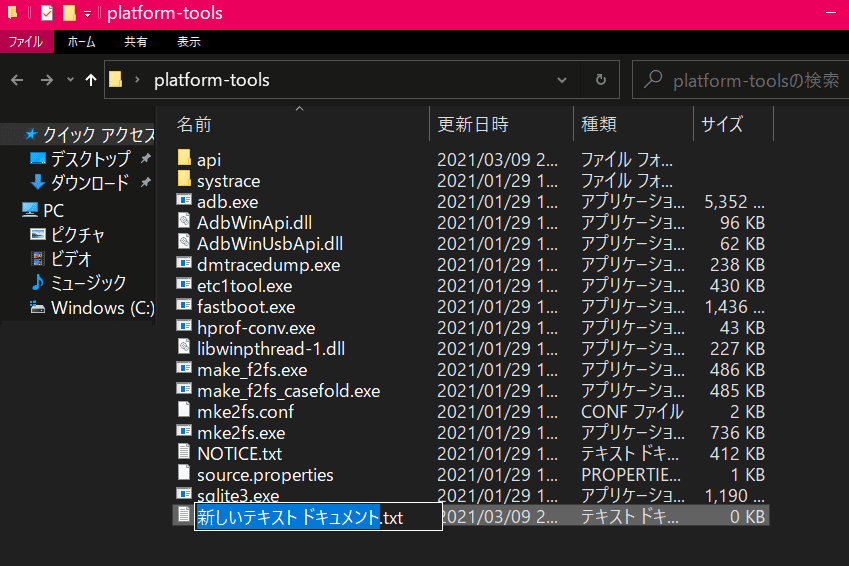Sort by the サイズ column header

722,125
